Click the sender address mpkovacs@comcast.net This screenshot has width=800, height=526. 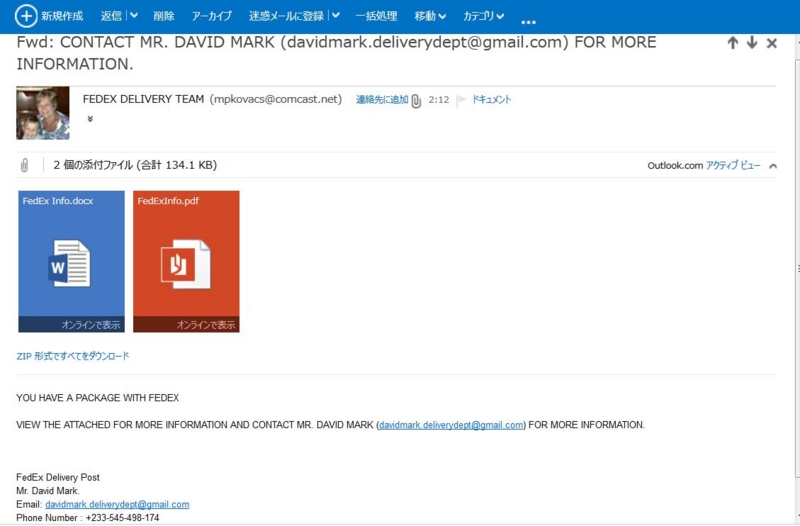[276, 99]
